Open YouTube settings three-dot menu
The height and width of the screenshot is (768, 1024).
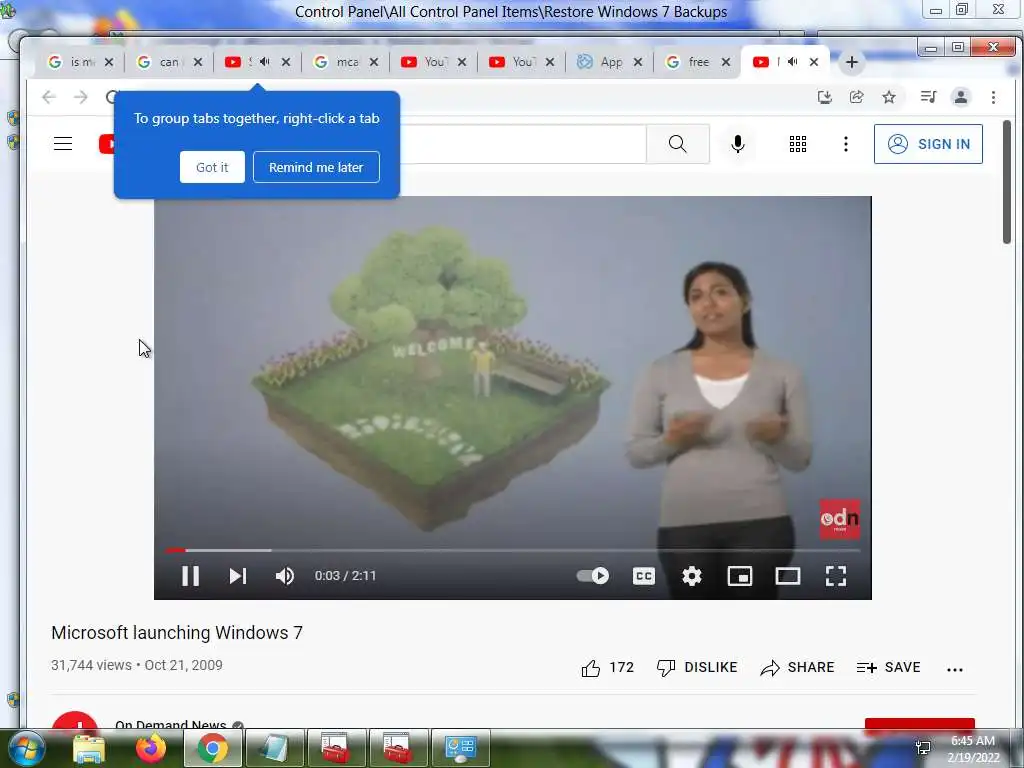click(x=846, y=144)
